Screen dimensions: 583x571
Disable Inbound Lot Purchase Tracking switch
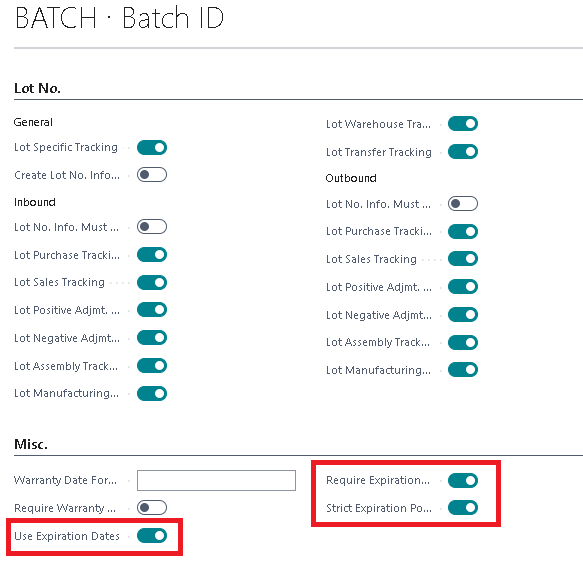pos(152,255)
